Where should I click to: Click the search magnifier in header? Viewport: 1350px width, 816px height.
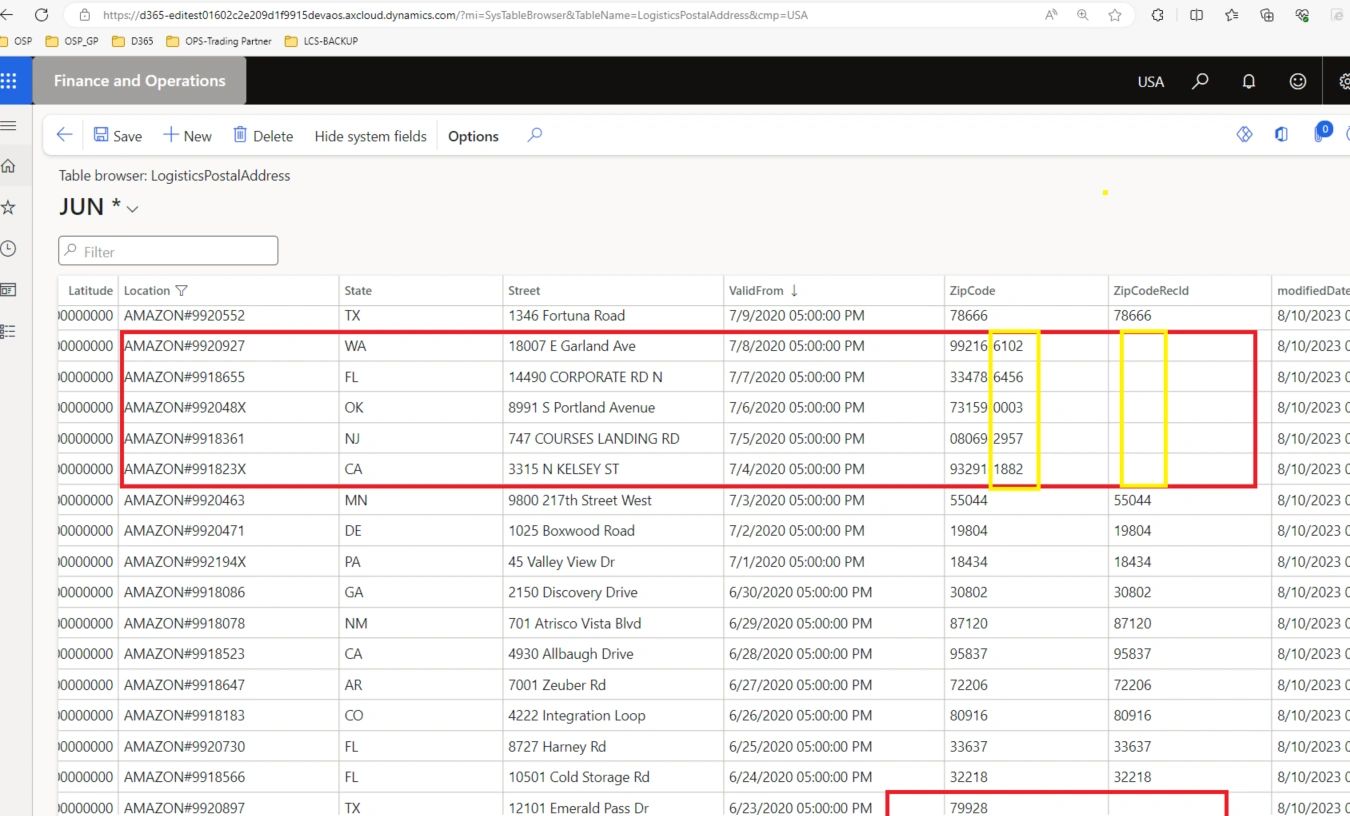pos(1200,81)
